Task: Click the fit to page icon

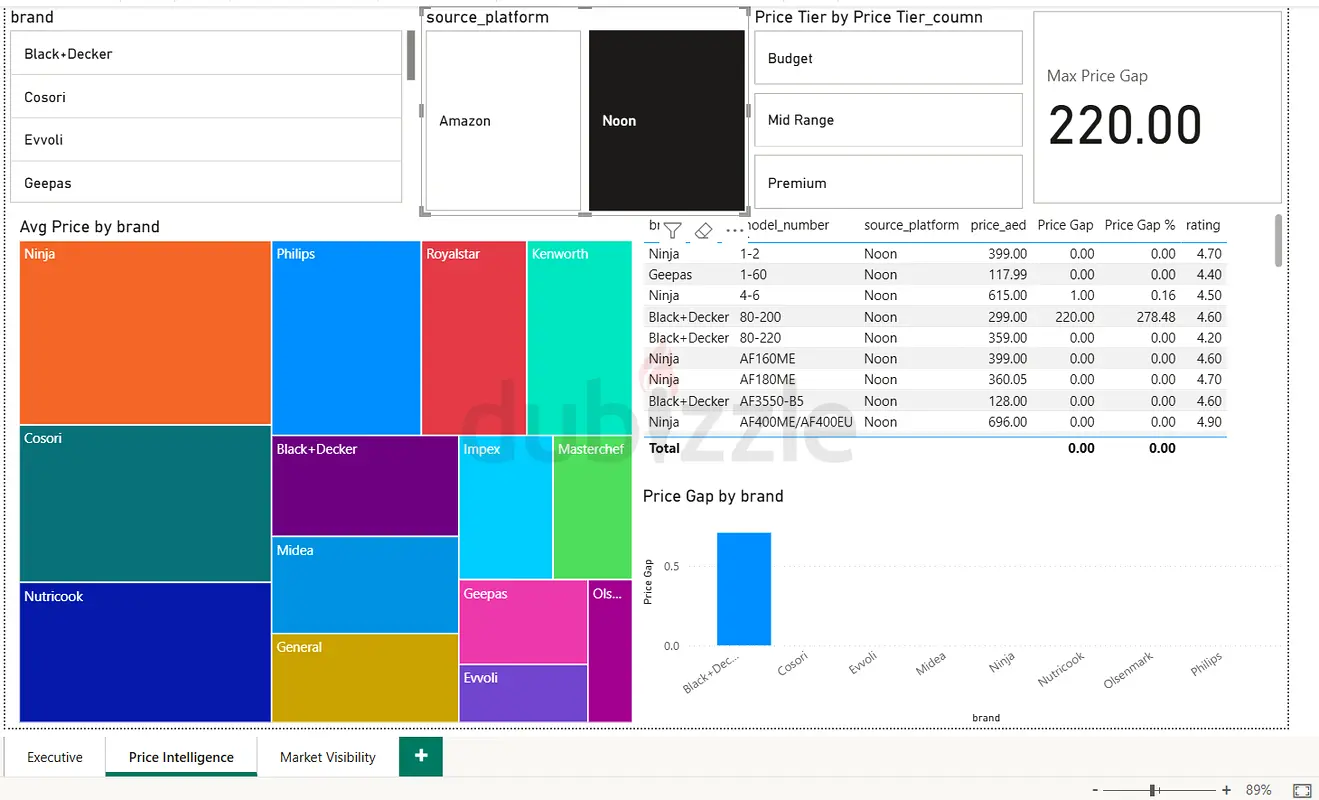Action: (1302, 790)
